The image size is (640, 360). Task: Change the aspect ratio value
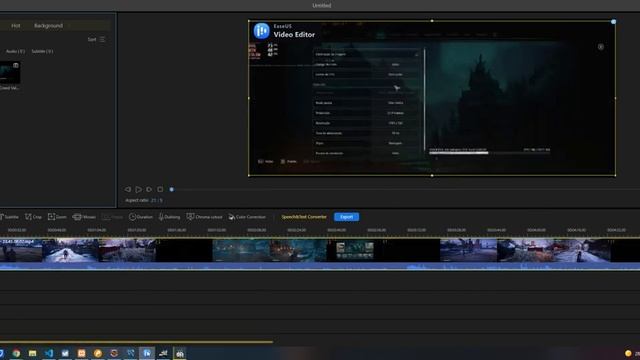click(156, 200)
